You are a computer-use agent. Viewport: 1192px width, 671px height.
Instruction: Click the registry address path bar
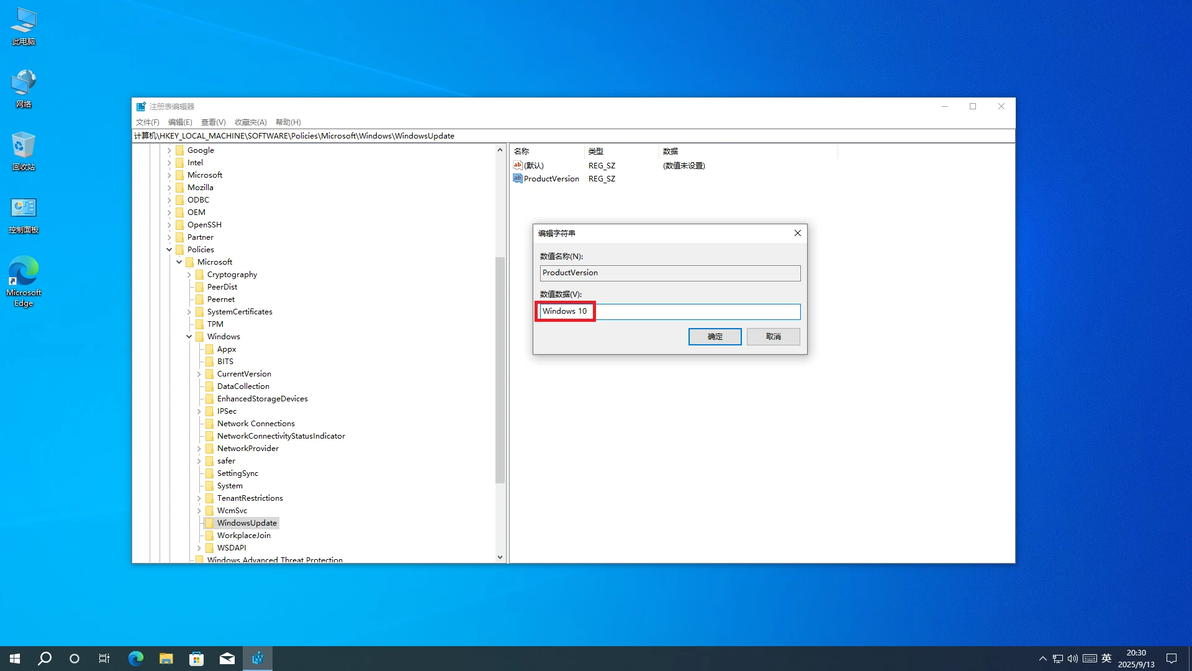pos(574,136)
